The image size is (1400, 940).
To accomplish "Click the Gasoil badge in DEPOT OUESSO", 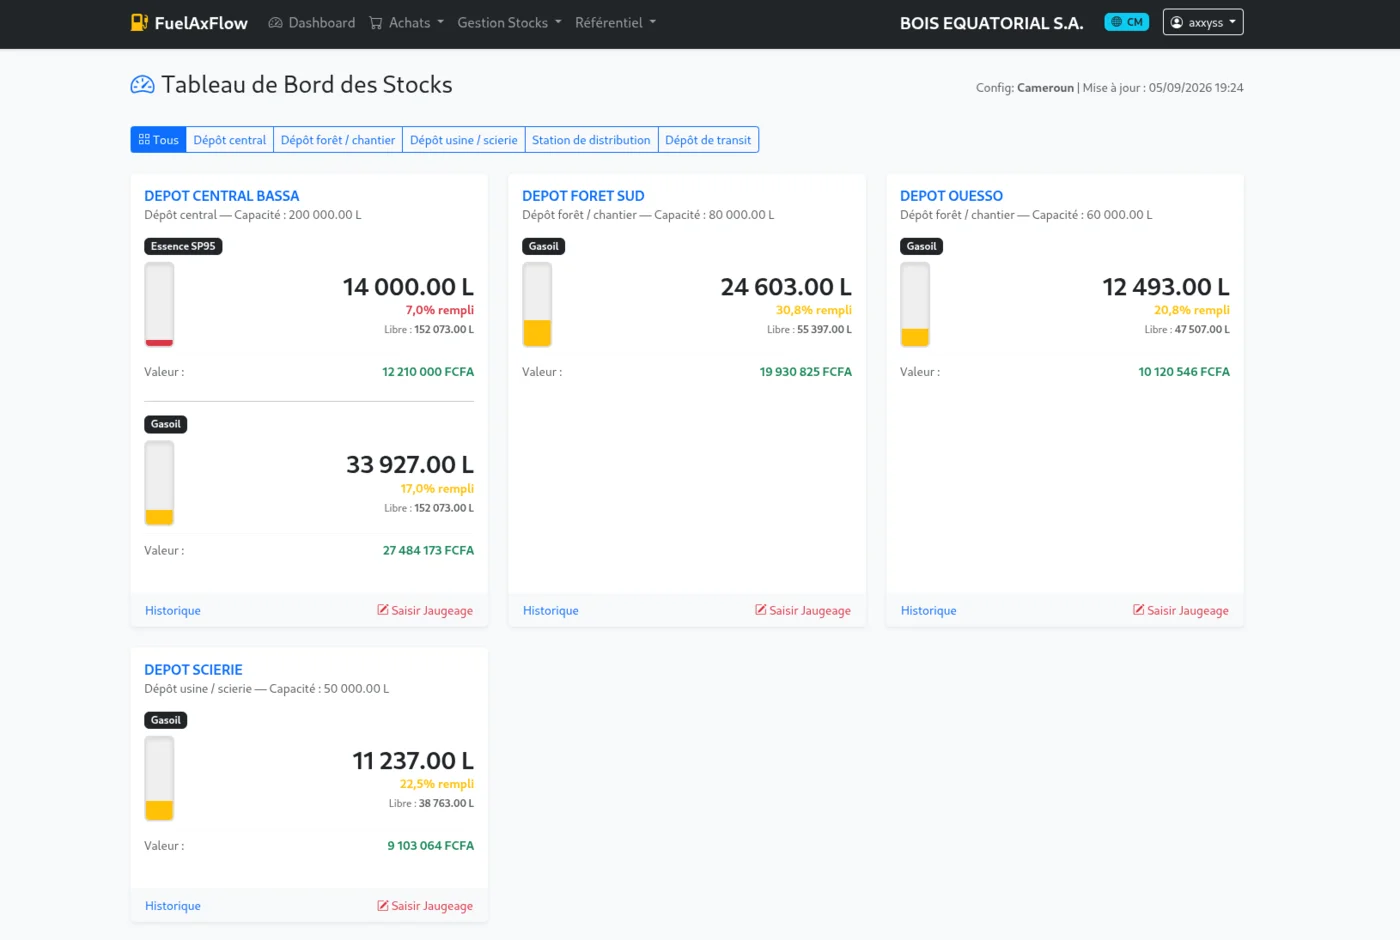I will [922, 246].
